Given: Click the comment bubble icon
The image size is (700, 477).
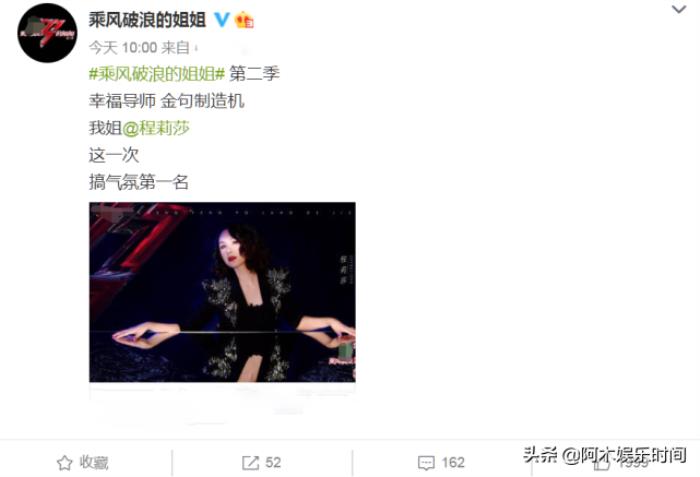Looking at the screenshot, I should click(426, 463).
